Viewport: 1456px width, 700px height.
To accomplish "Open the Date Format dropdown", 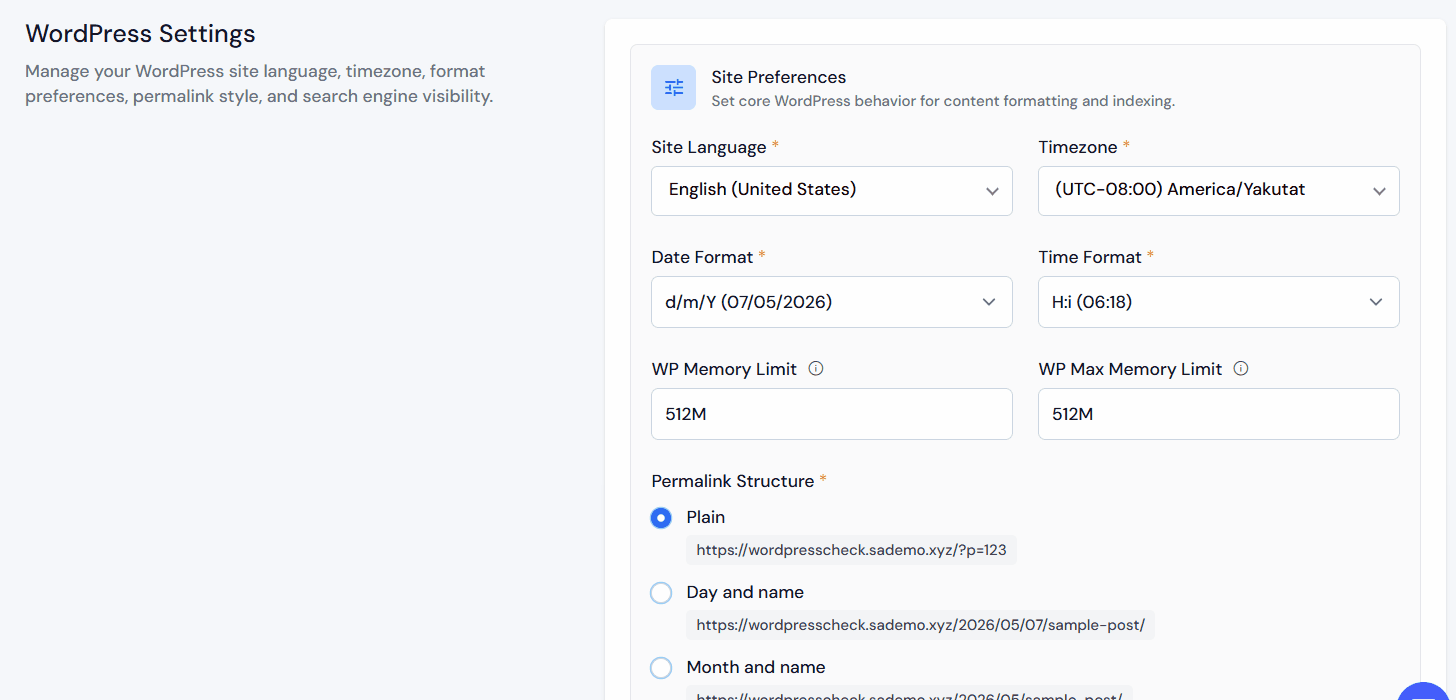I will tap(832, 302).
